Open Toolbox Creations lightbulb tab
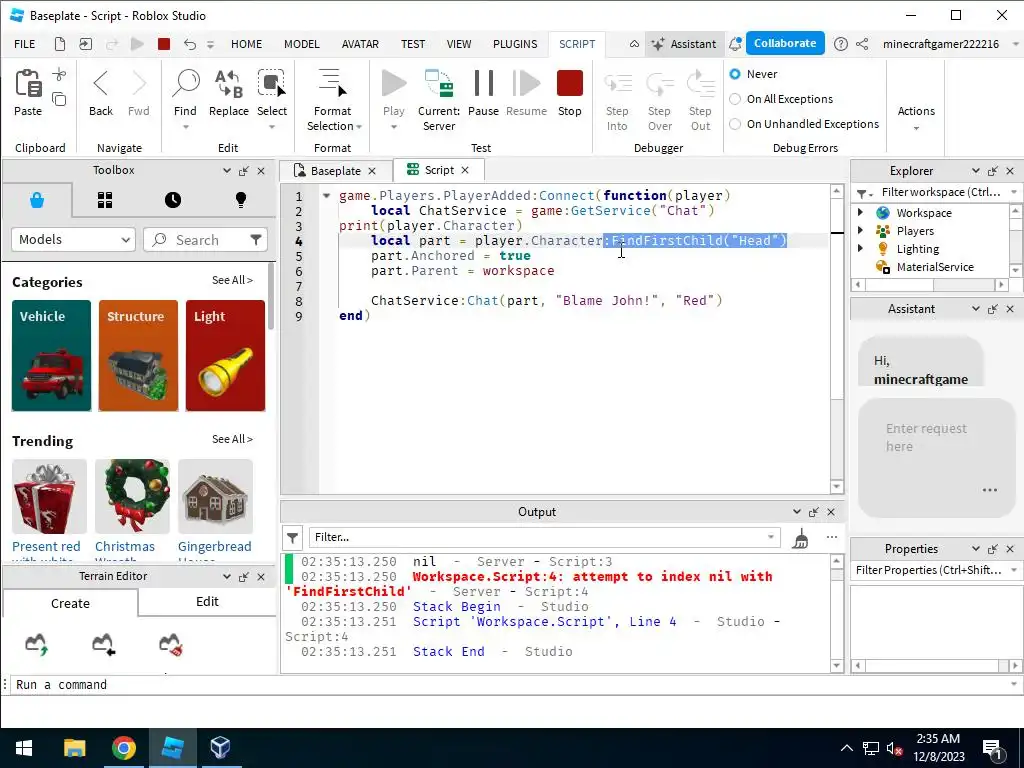The height and width of the screenshot is (768, 1024). point(241,200)
